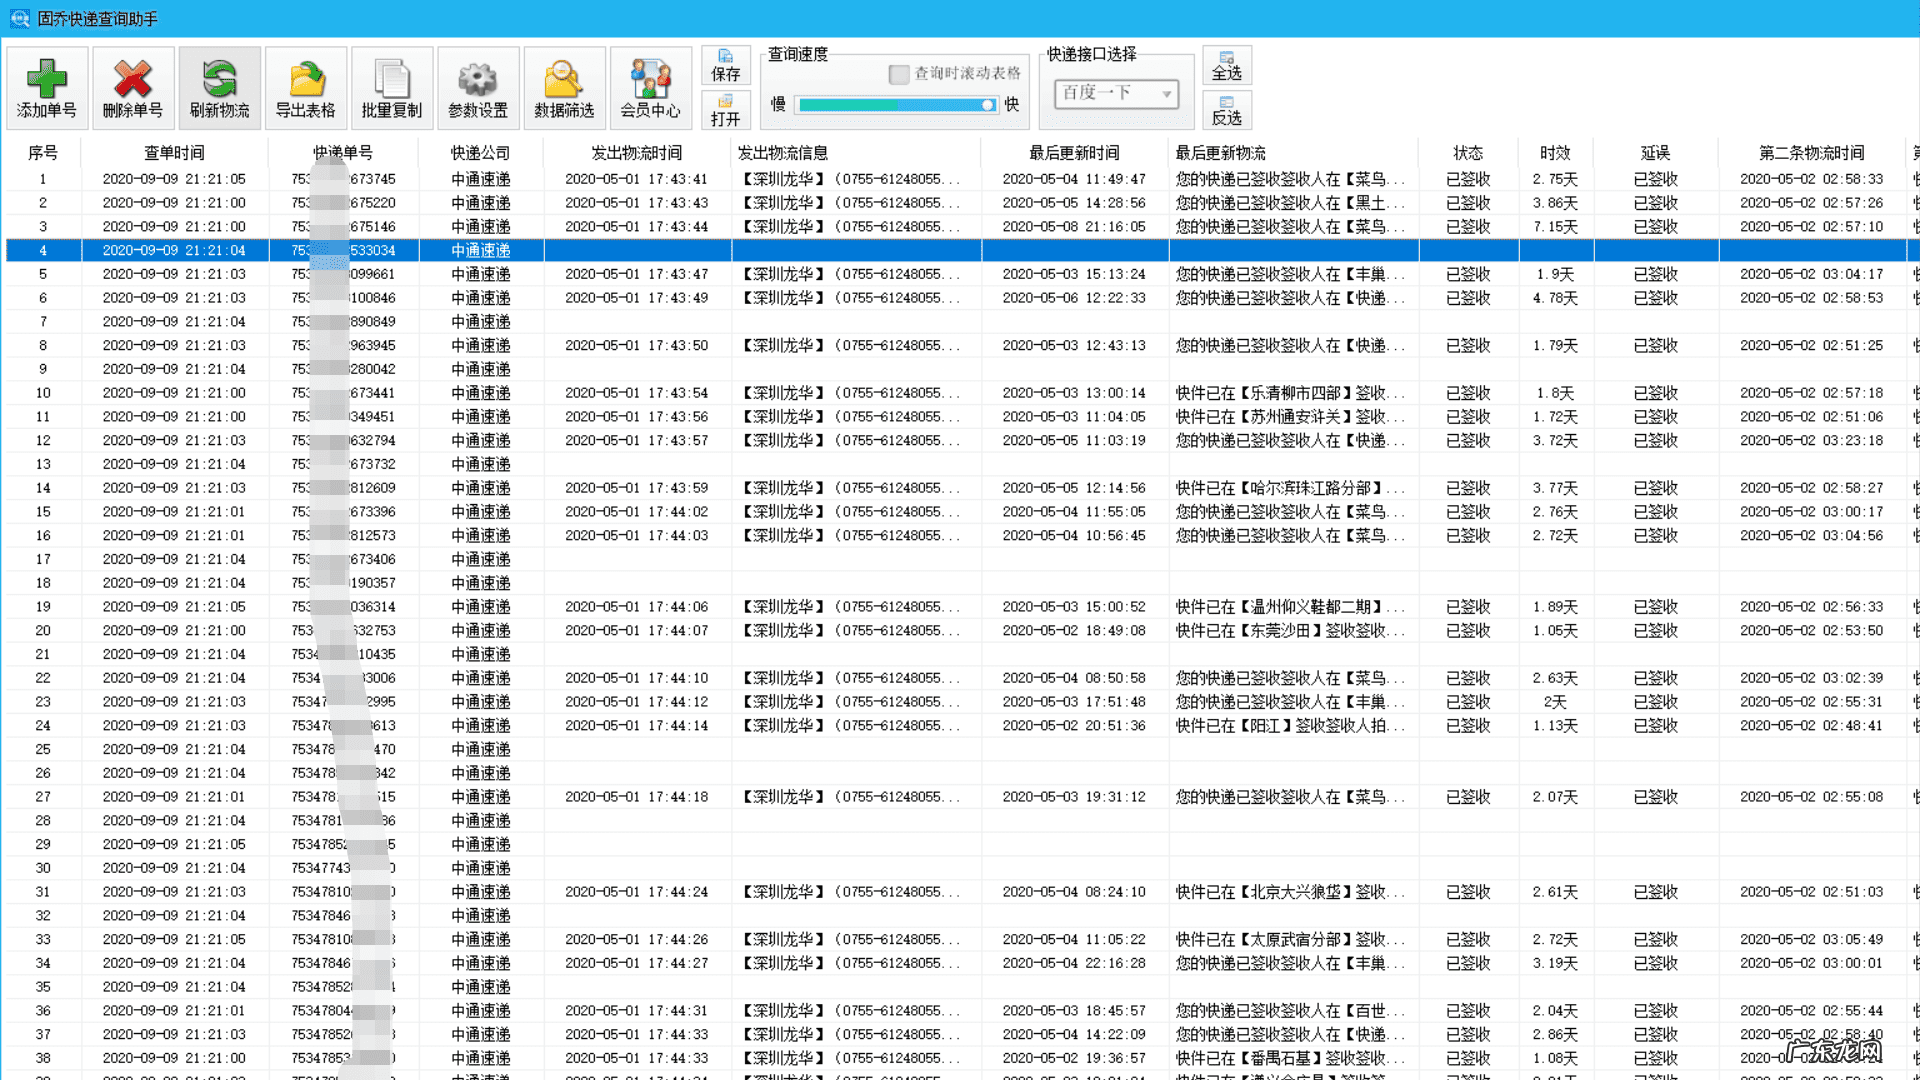1920x1080 pixels.
Task: Open 参数设置 (parameter settings)
Action: pos(477,87)
